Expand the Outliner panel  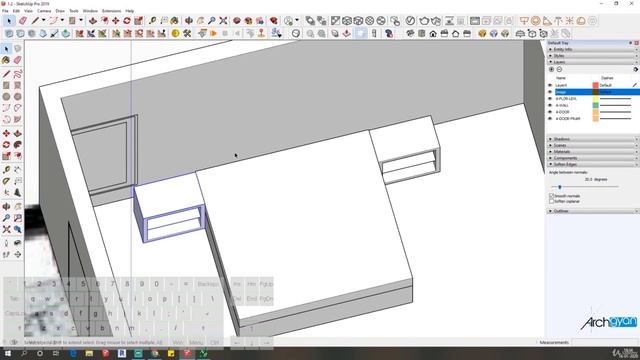pos(593,211)
